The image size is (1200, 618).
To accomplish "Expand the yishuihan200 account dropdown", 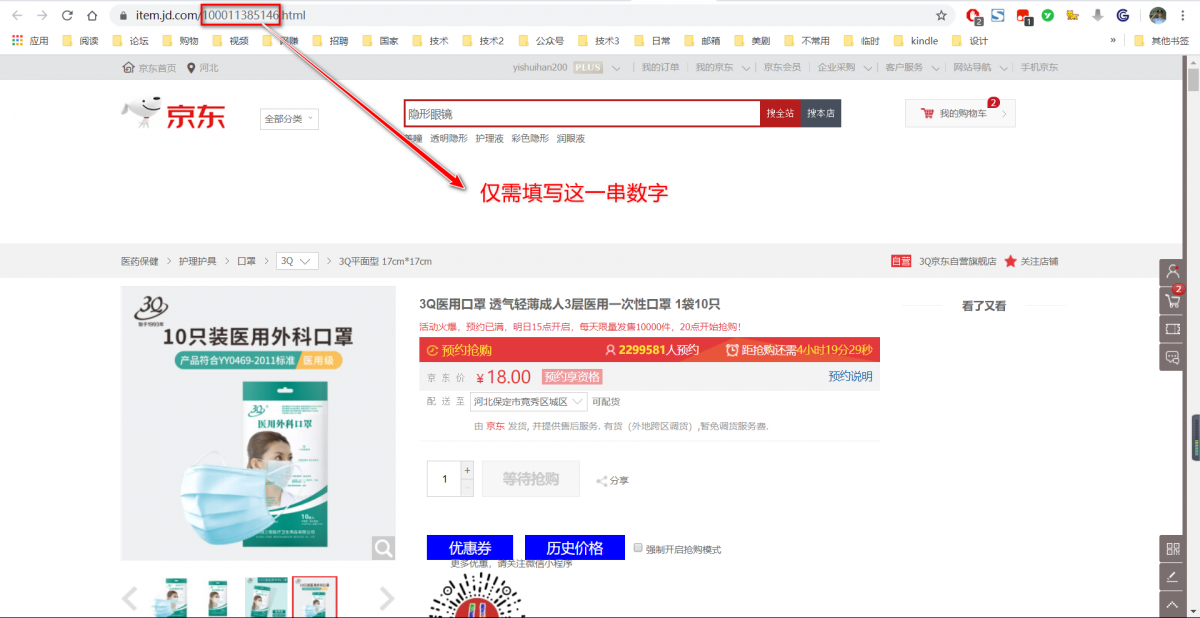I will tap(616, 68).
